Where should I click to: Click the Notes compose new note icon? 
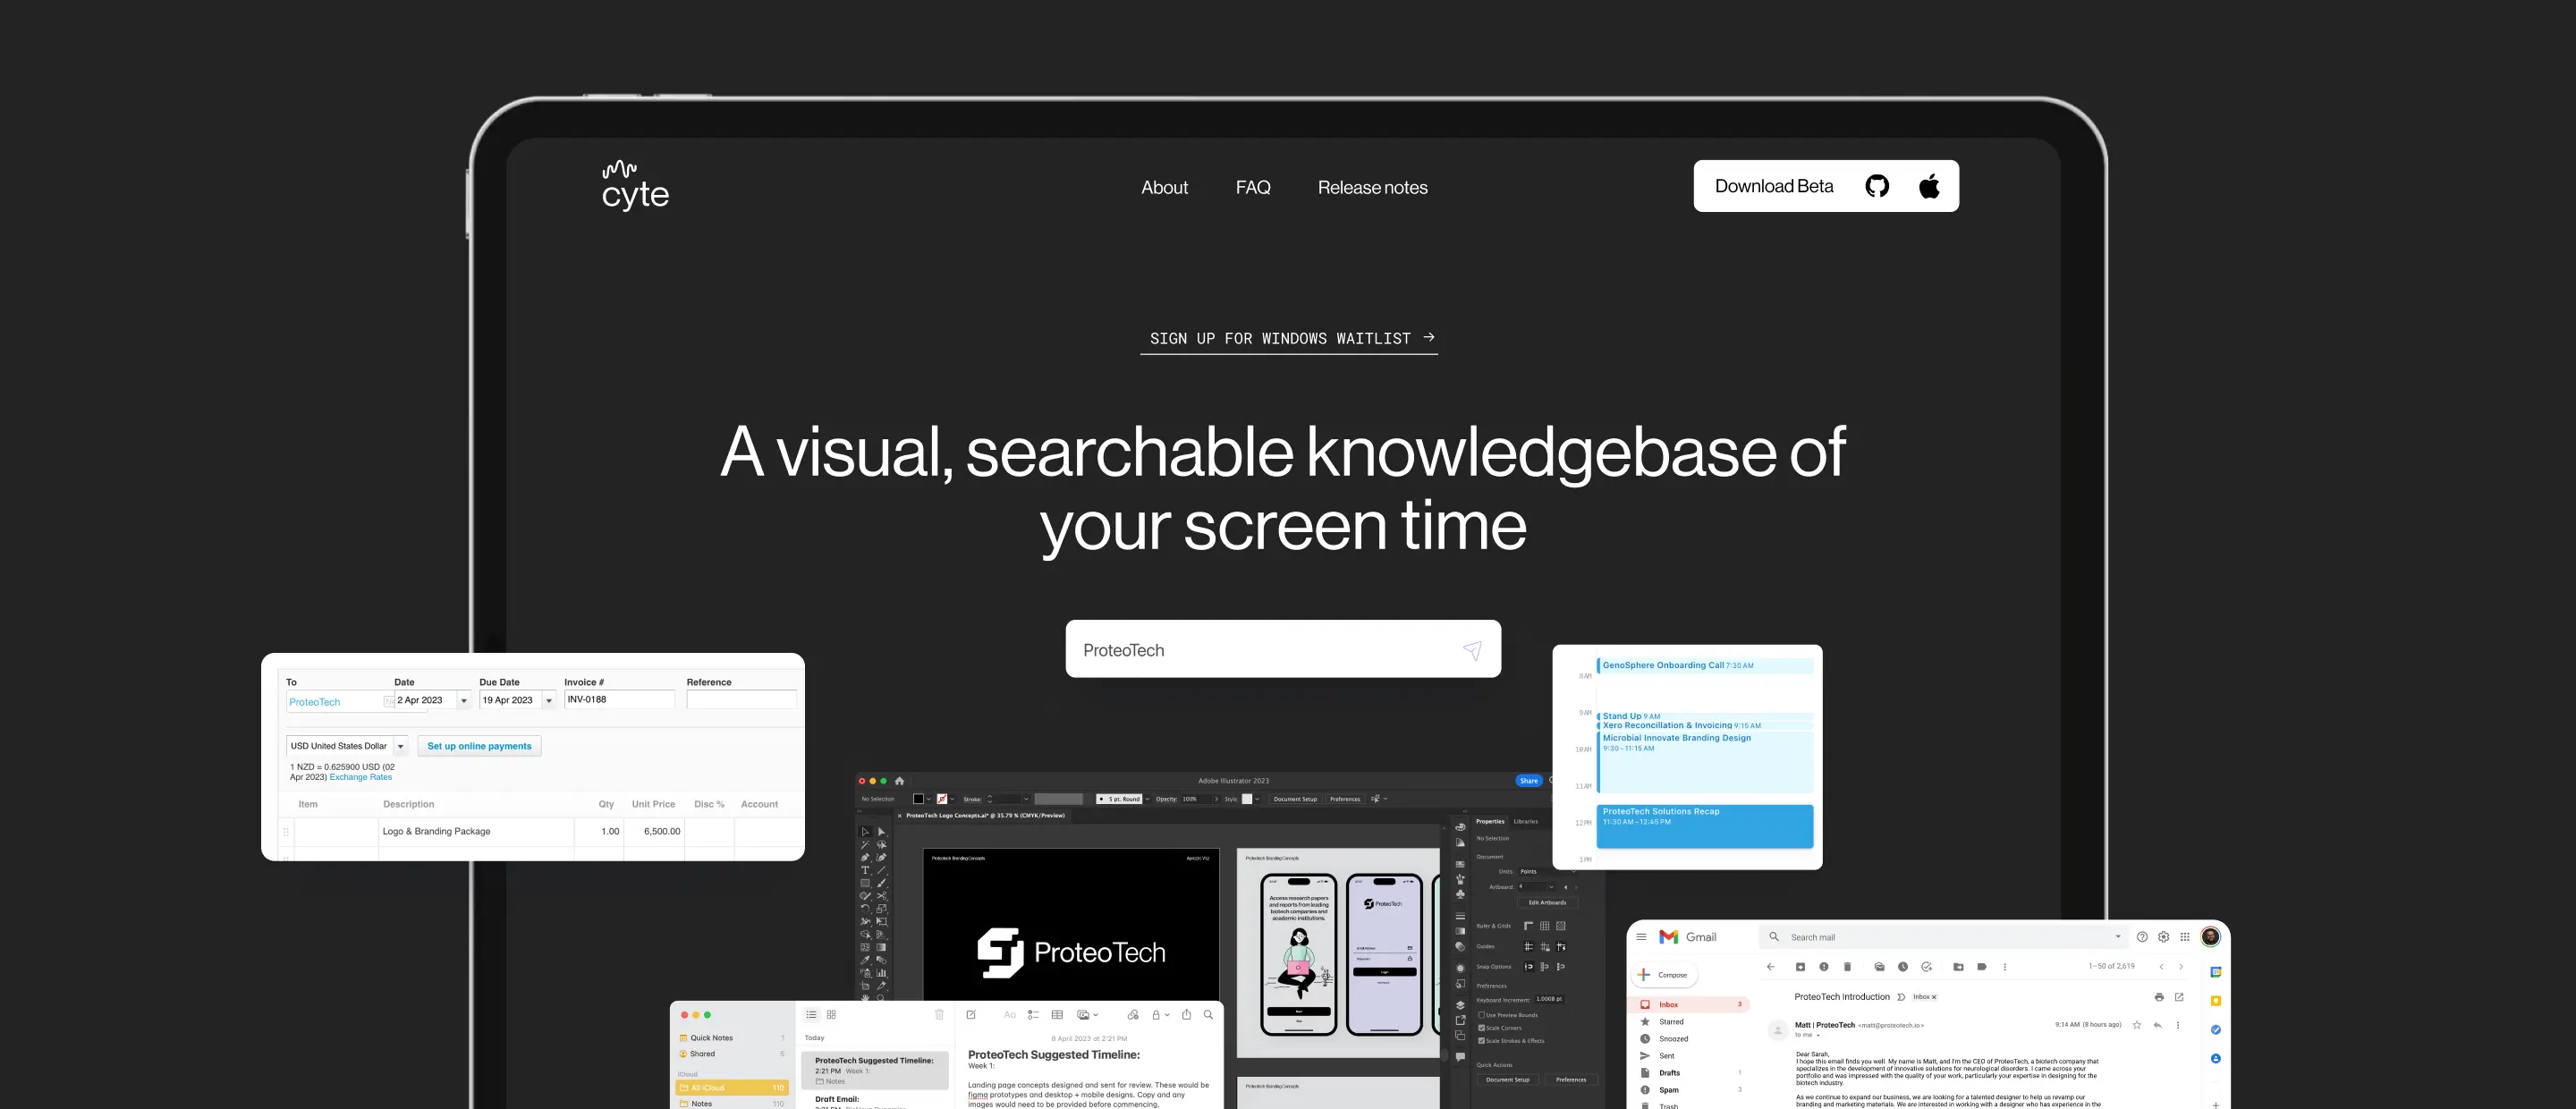click(x=971, y=1015)
